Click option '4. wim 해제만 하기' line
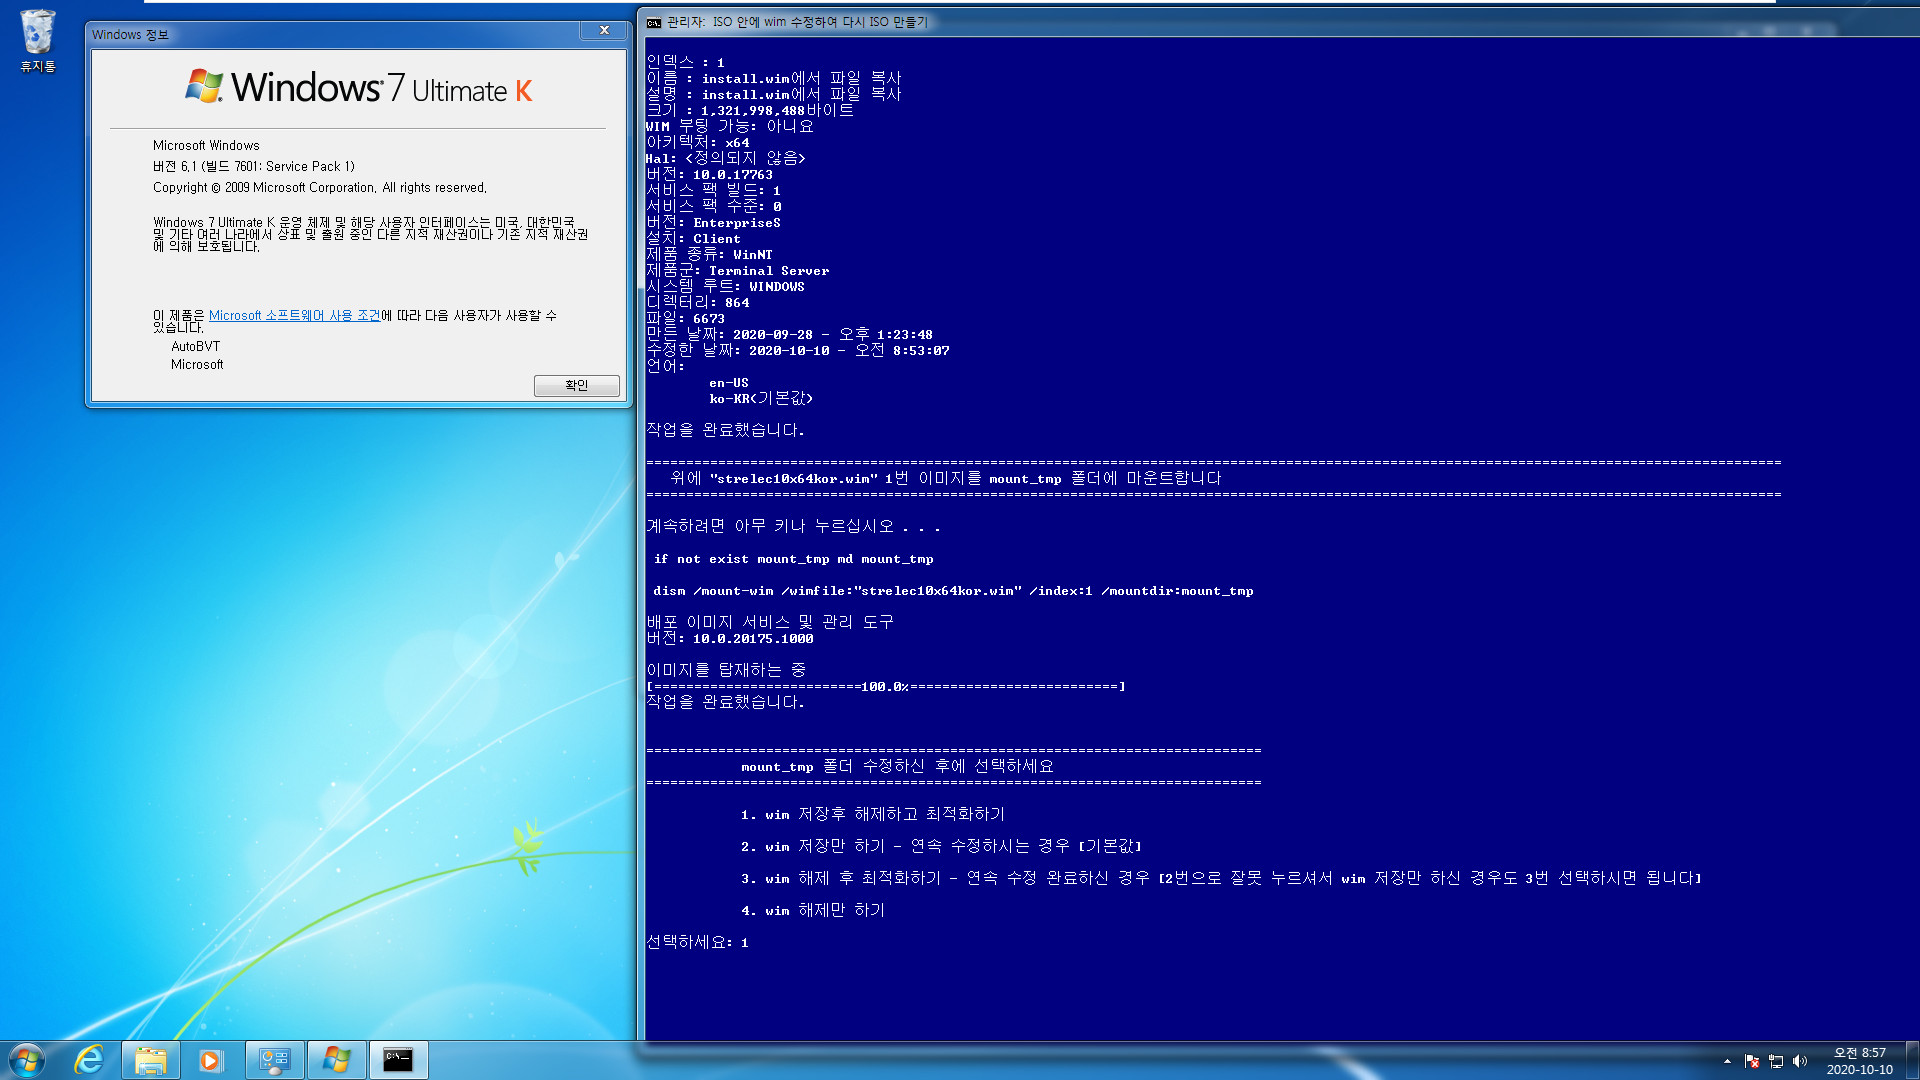The width and height of the screenshot is (1920, 1080). (813, 910)
